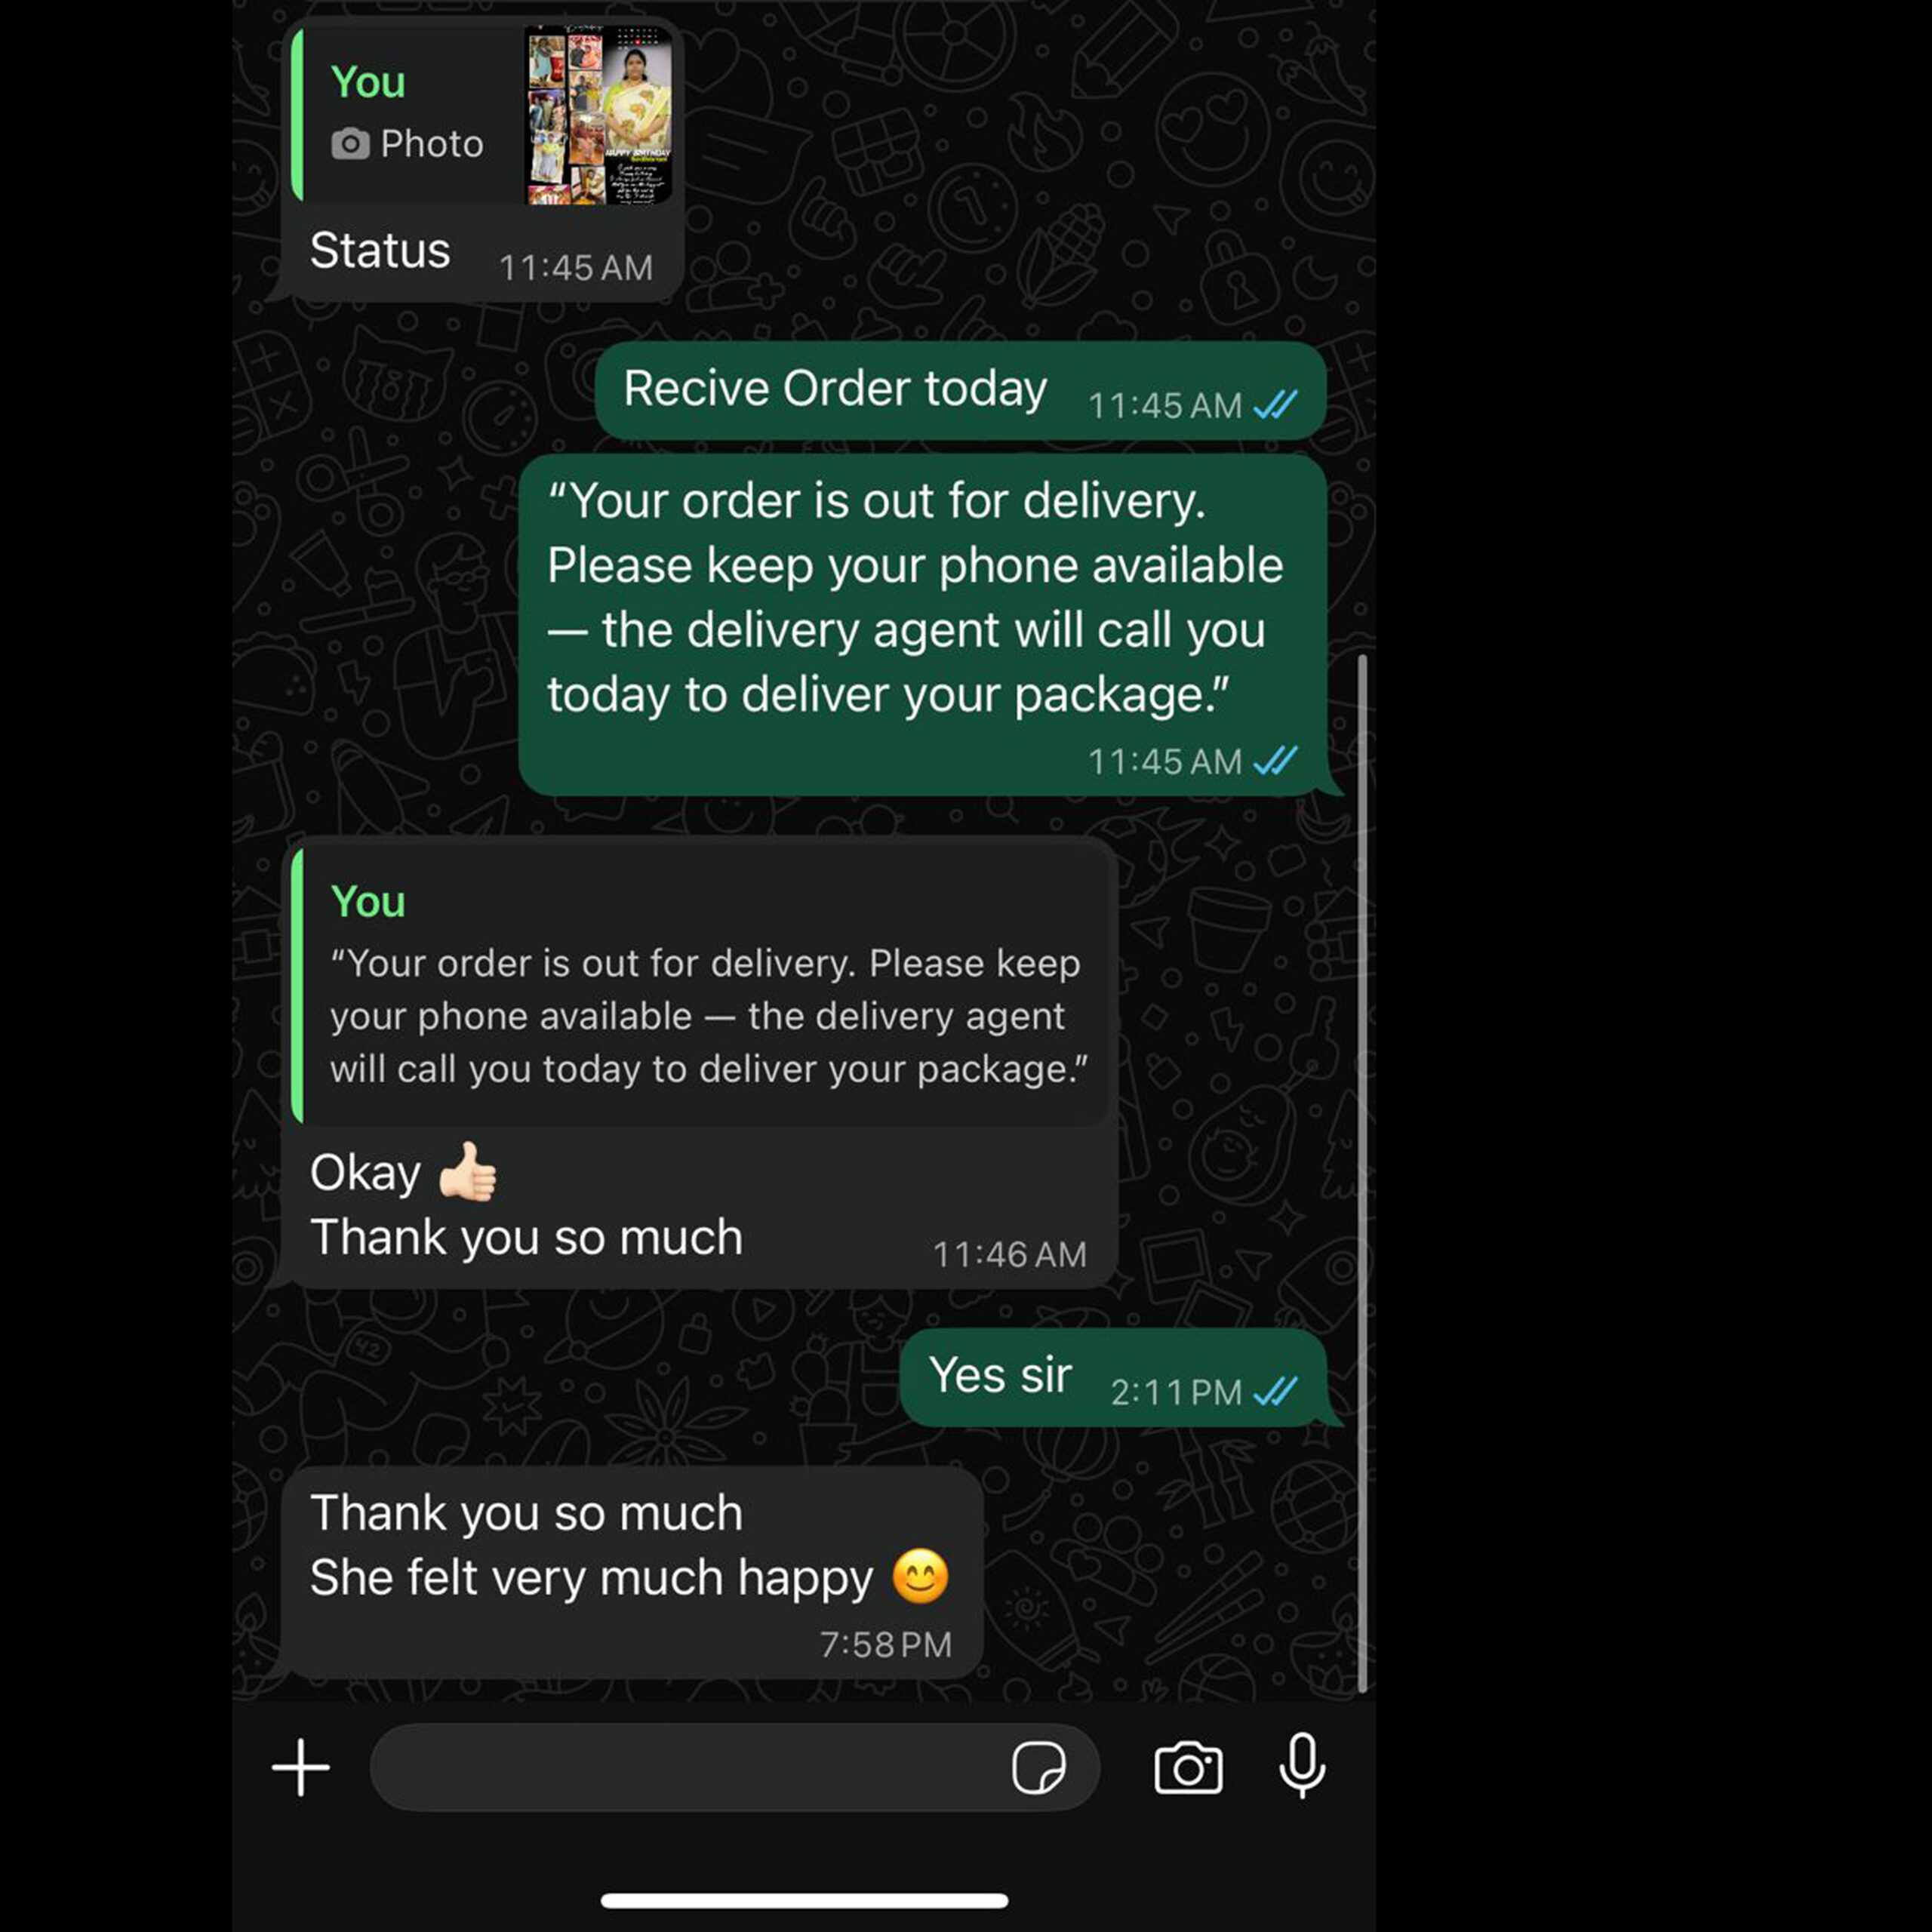Tap the thumbs up emoji after Okay
Image resolution: width=1932 pixels, height=1932 pixels.
point(468,1172)
